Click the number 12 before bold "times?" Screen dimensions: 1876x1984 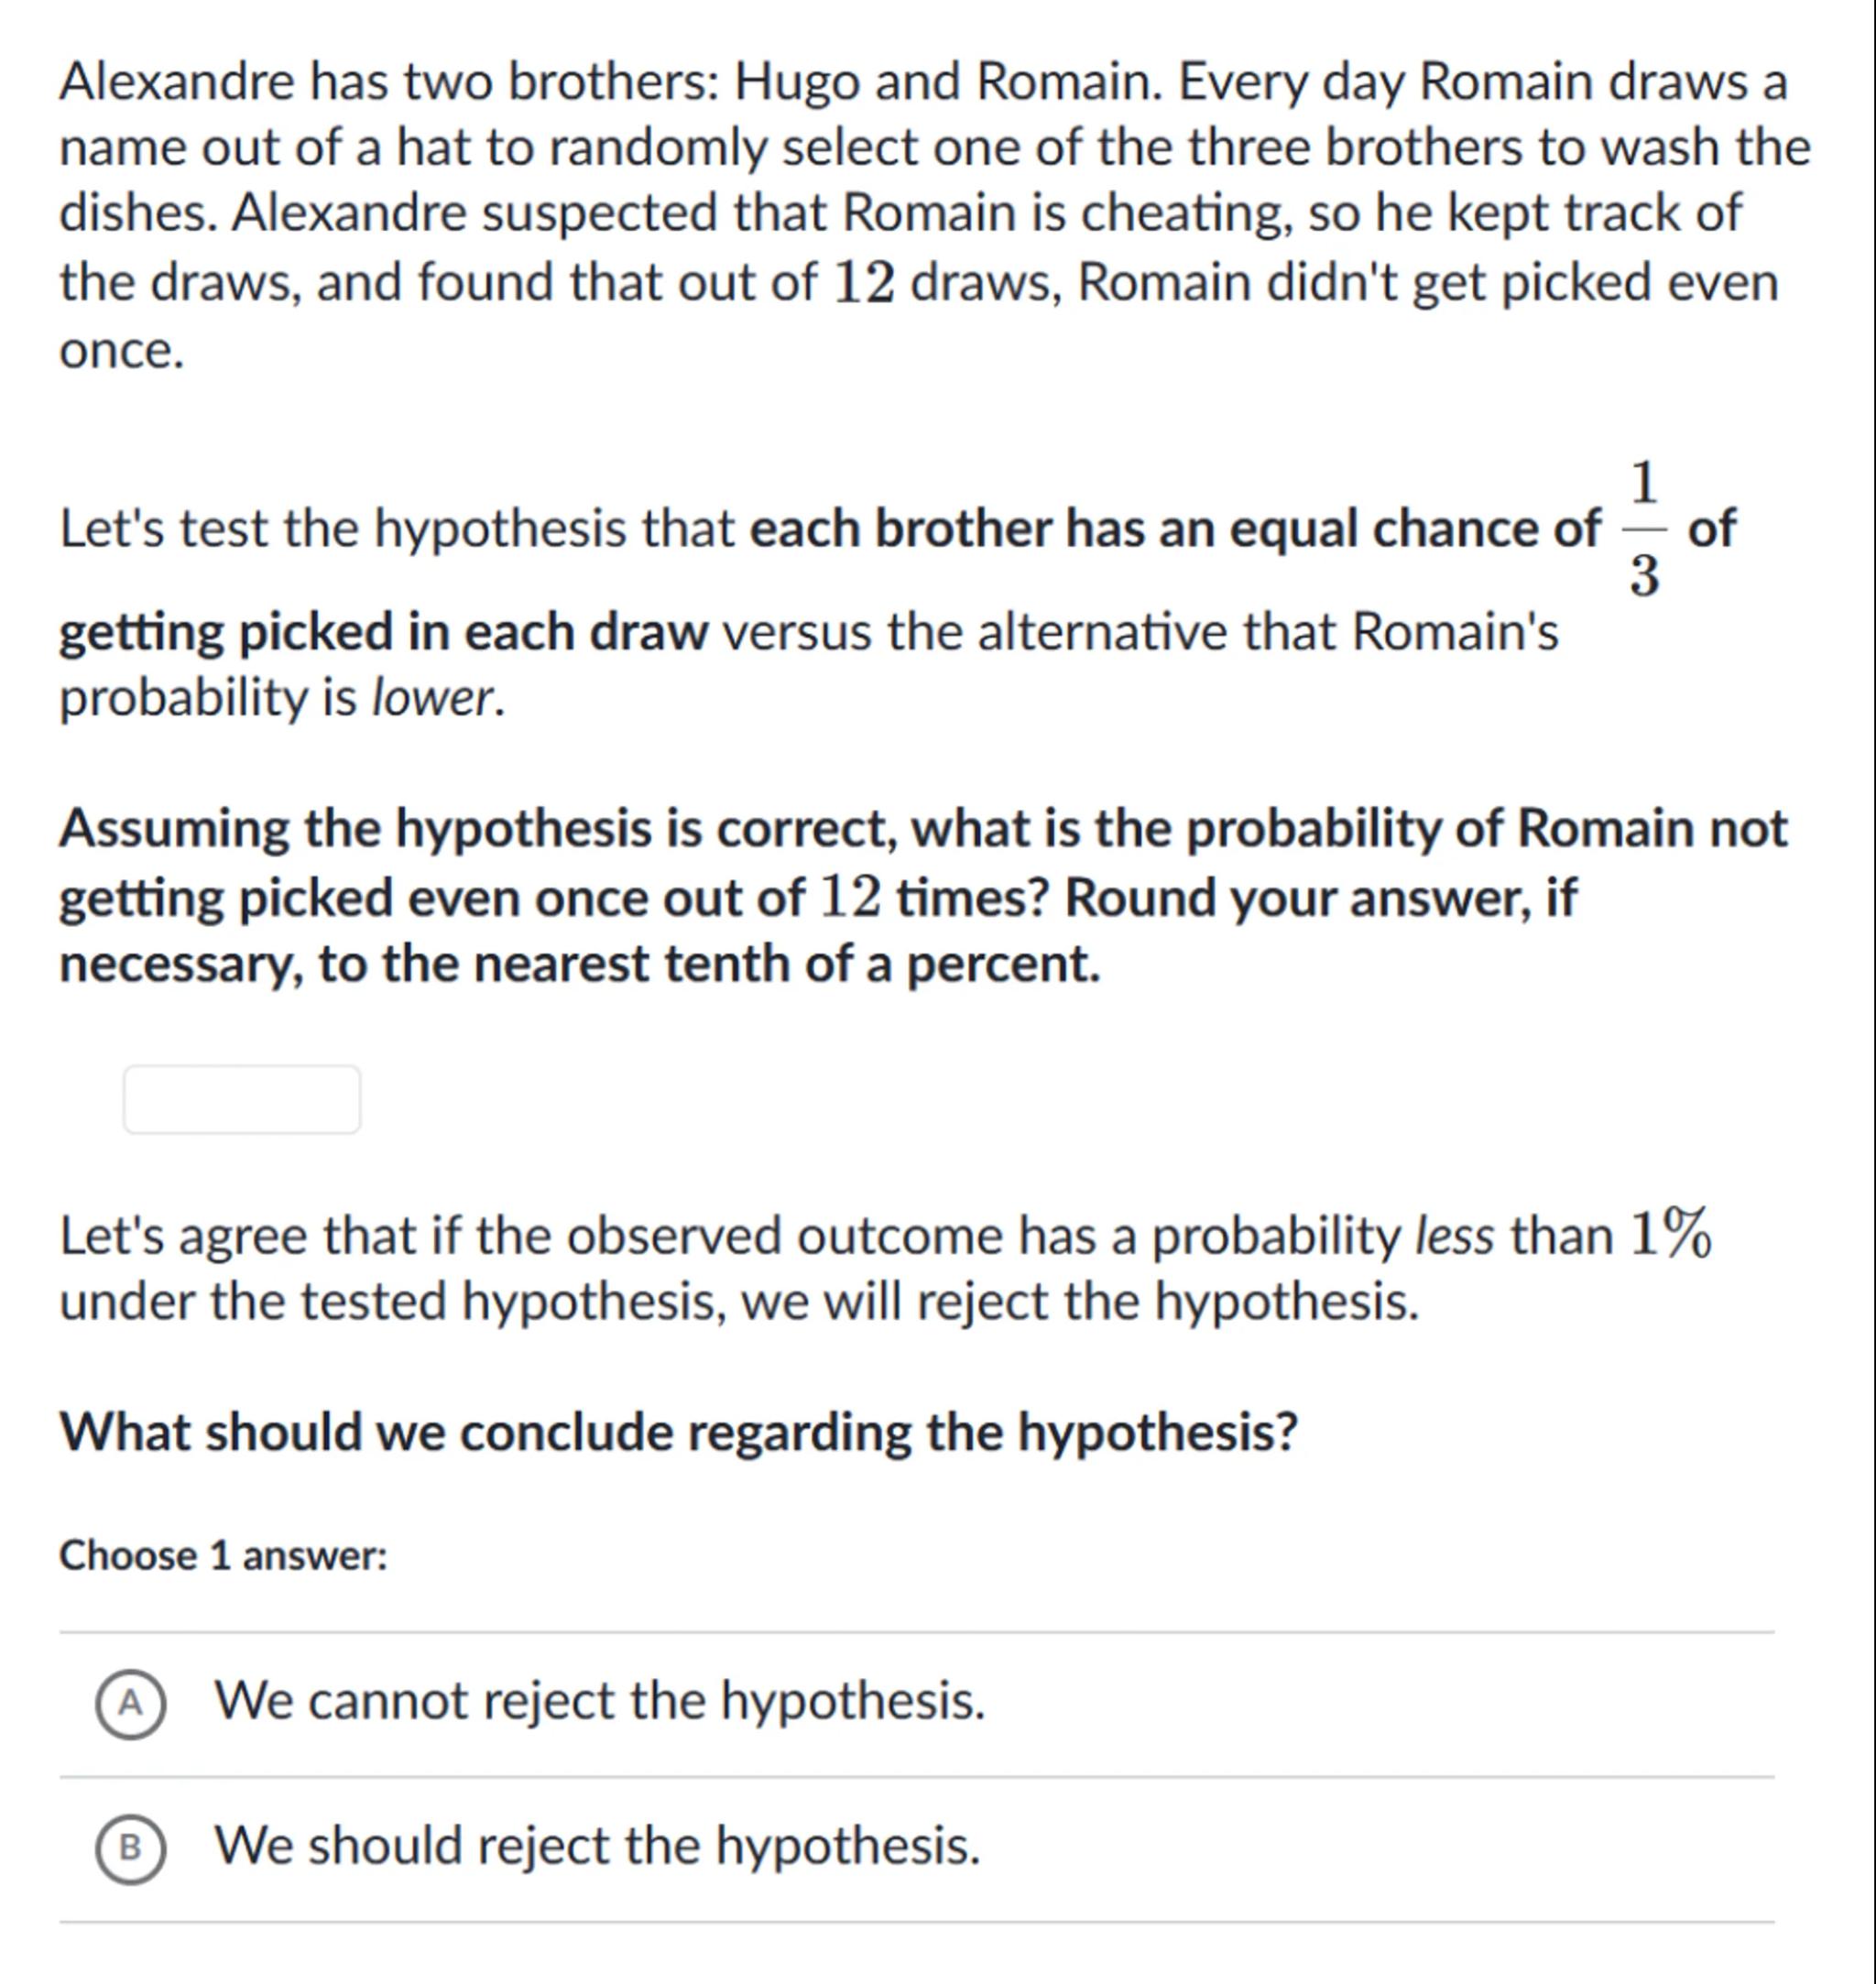(x=850, y=898)
